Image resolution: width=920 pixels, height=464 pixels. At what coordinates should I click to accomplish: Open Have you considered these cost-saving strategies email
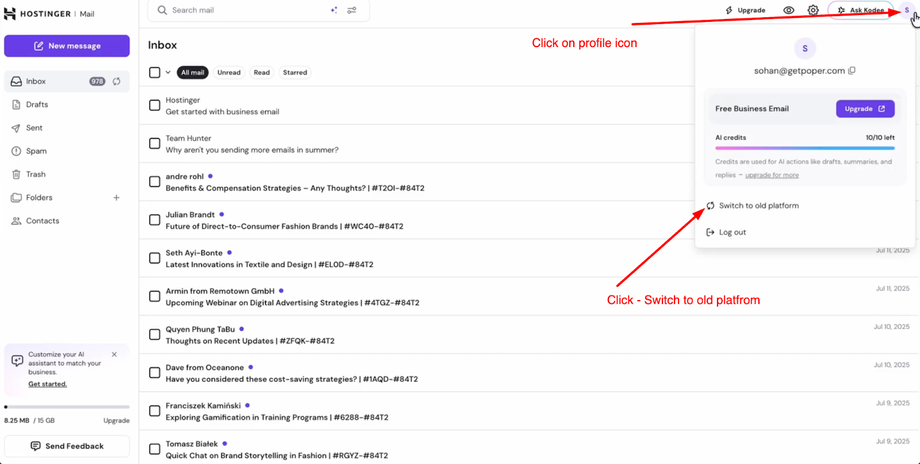point(292,379)
